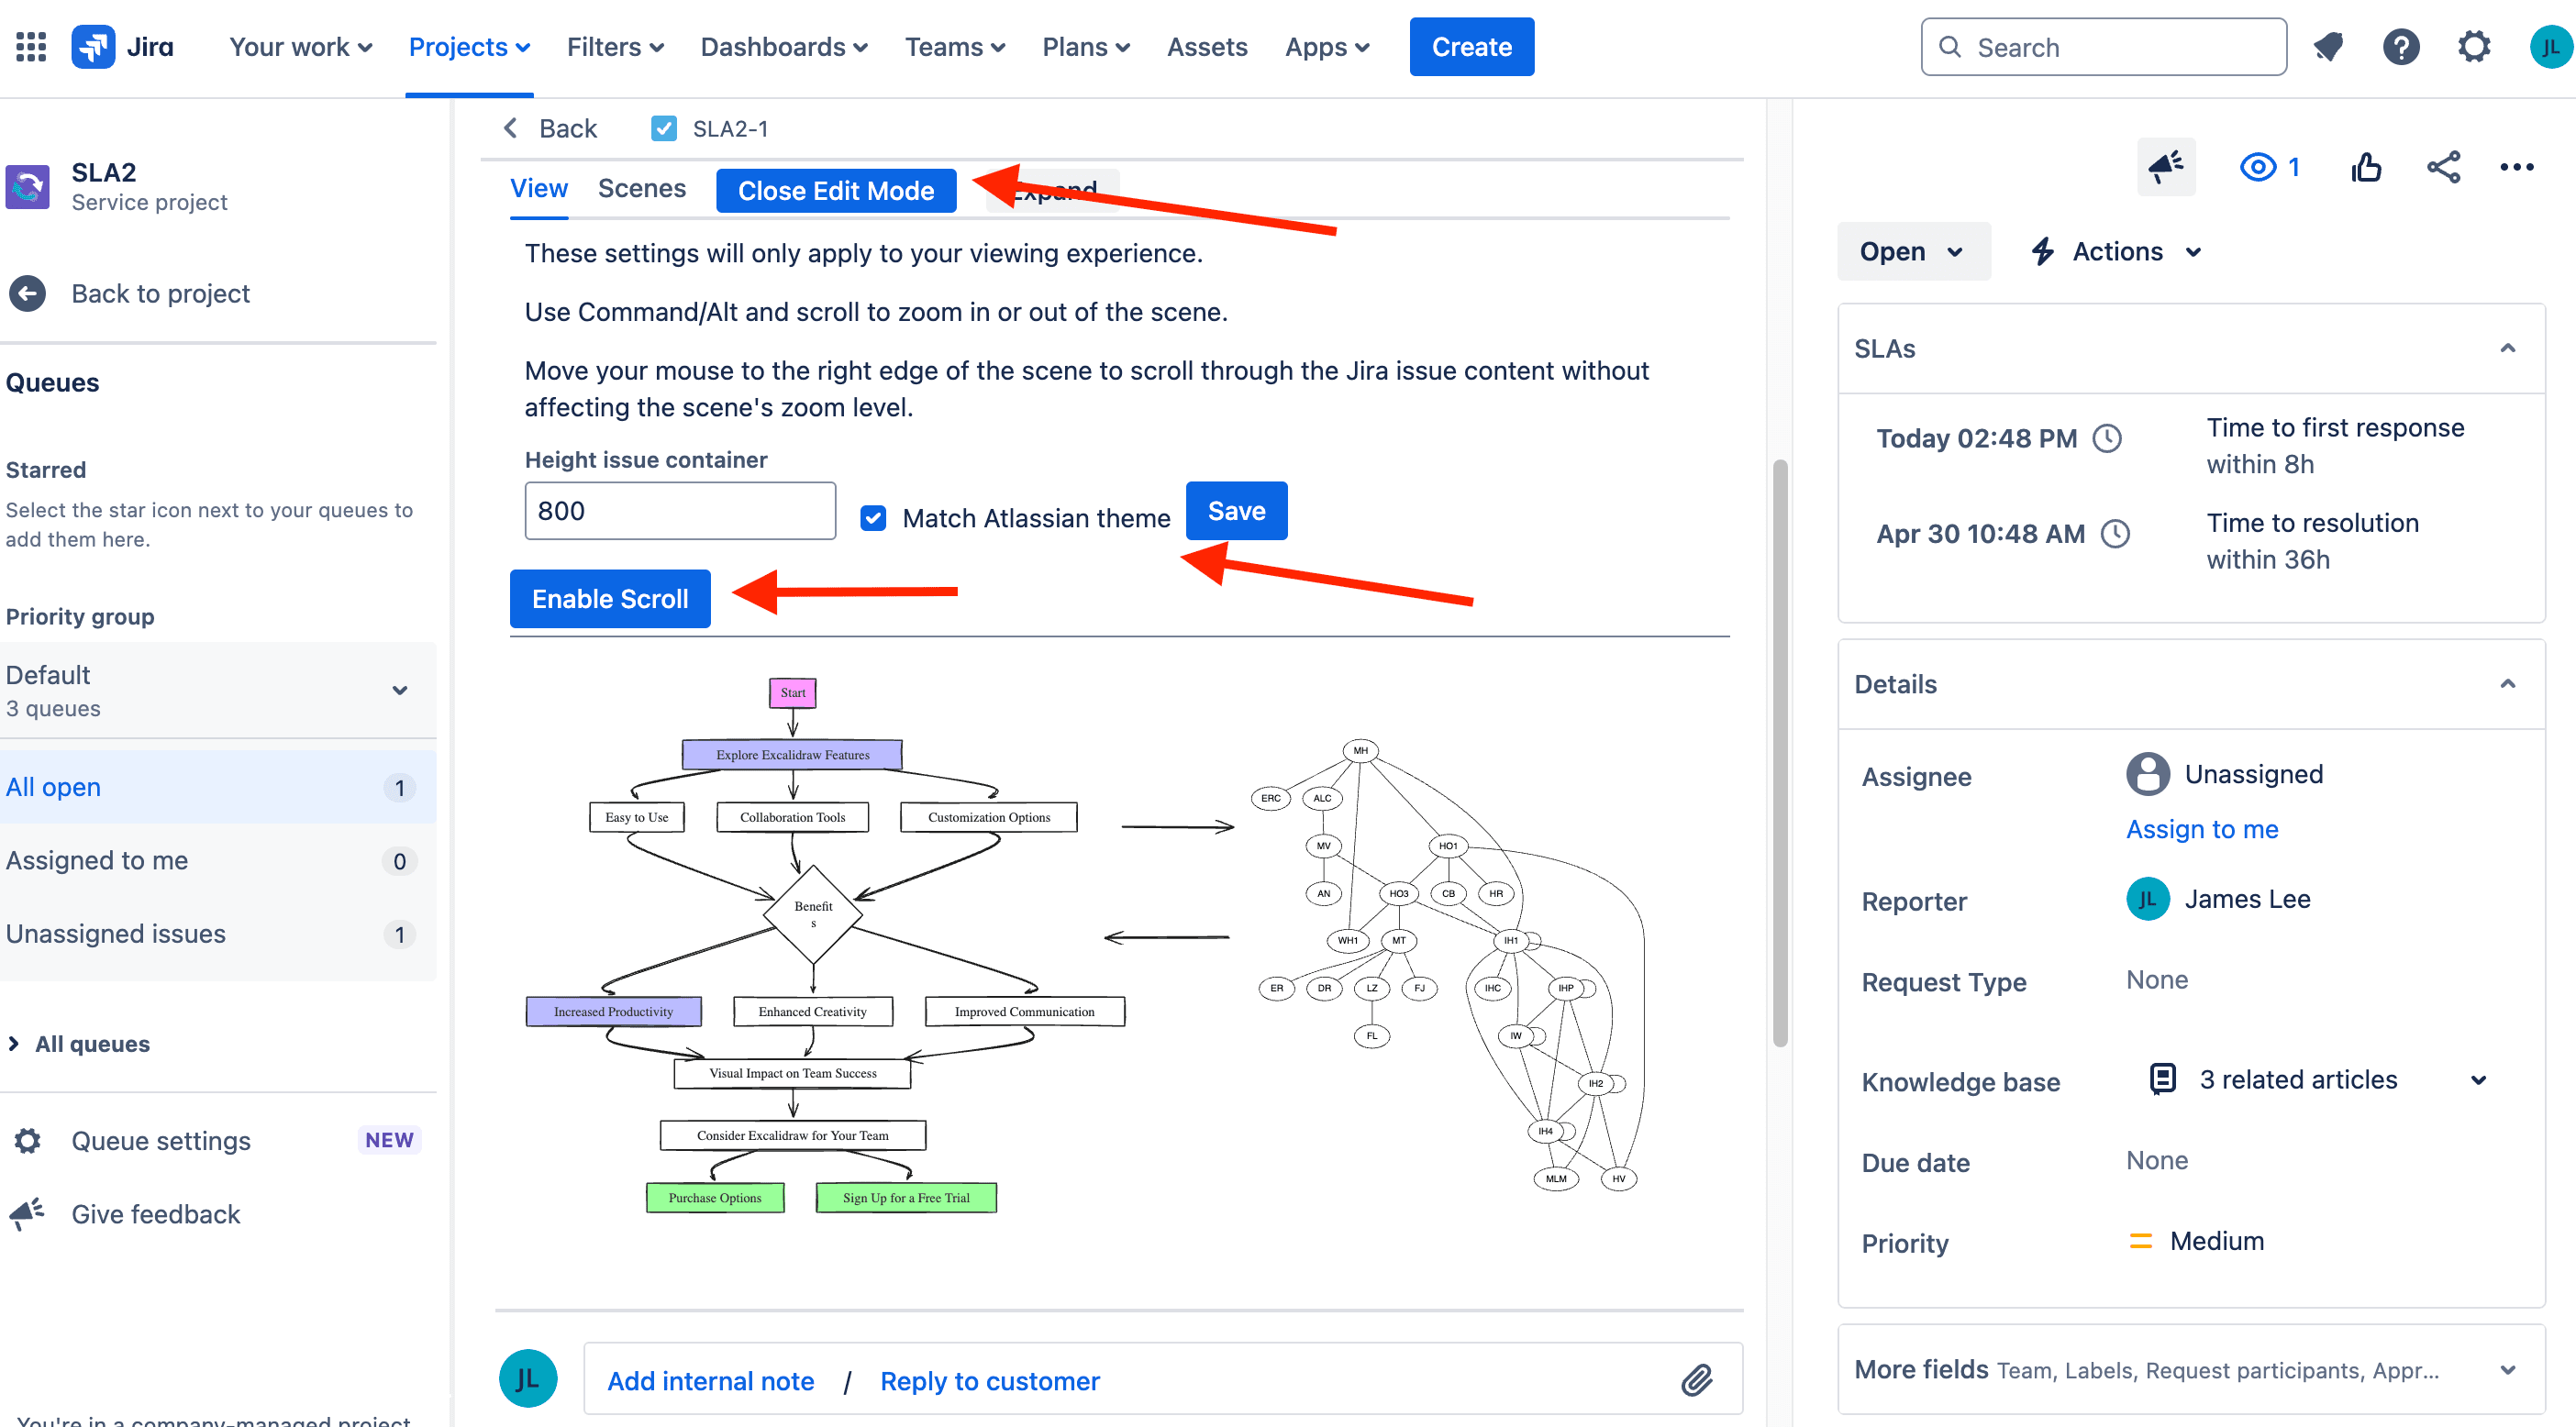Open the notifications bell icon
The image size is (2576, 1427).
2329,46
